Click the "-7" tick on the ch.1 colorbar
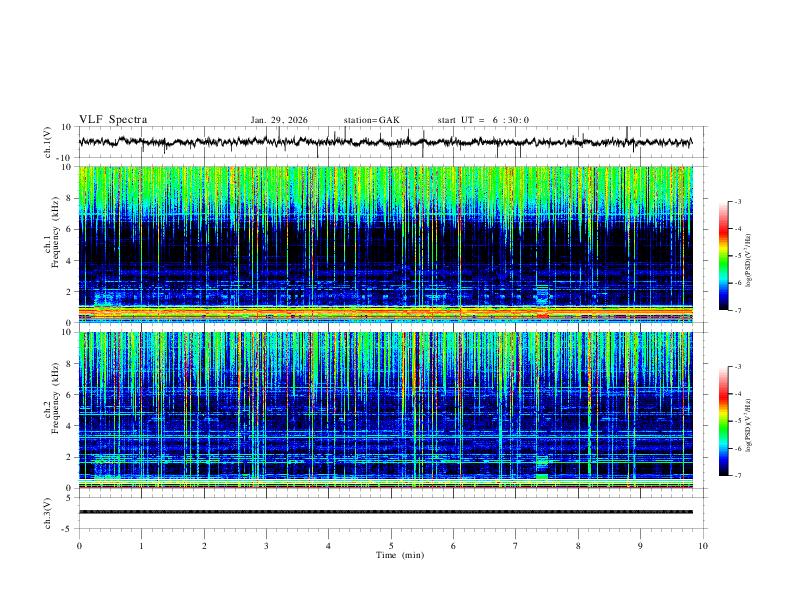The width and height of the screenshot is (792, 612). coord(738,310)
